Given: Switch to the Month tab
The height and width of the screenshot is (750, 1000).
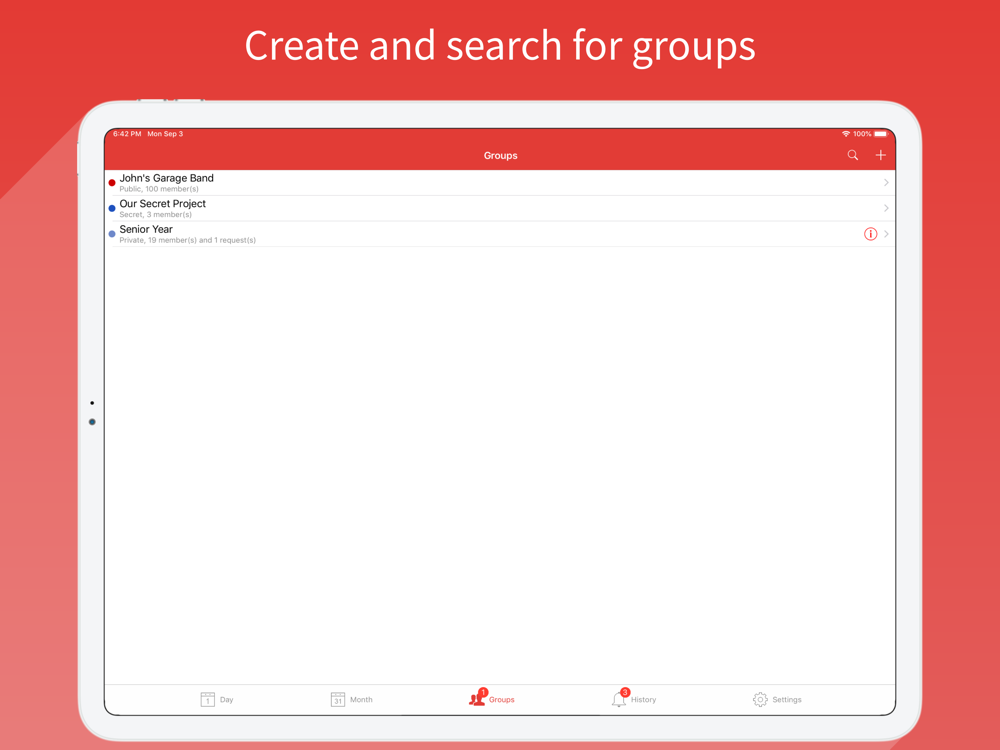Looking at the screenshot, I should [351, 700].
